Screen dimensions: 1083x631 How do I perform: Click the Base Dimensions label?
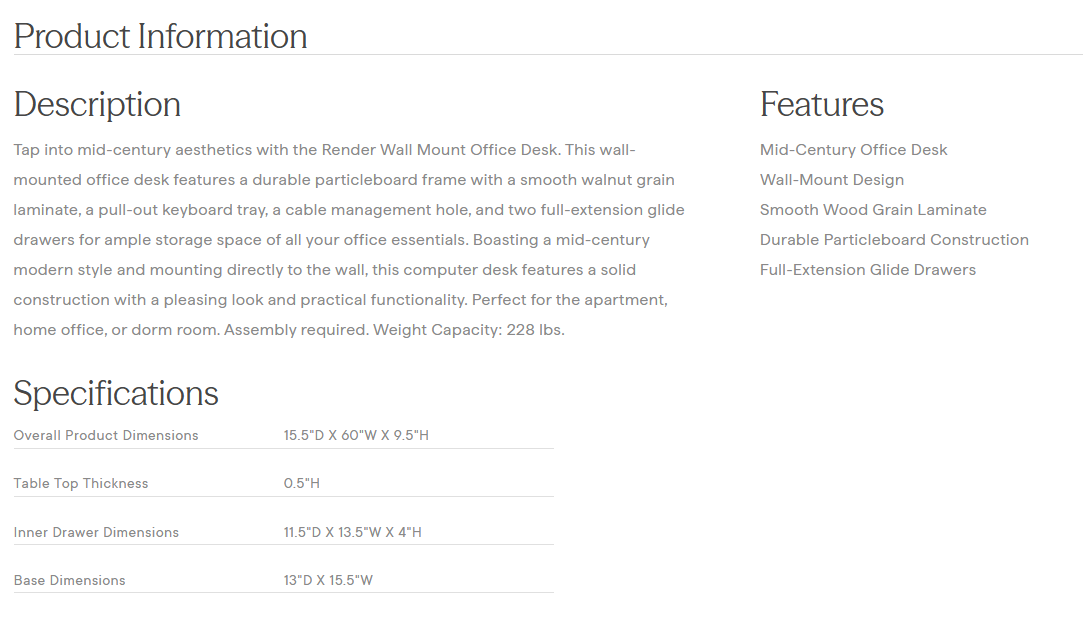69,580
